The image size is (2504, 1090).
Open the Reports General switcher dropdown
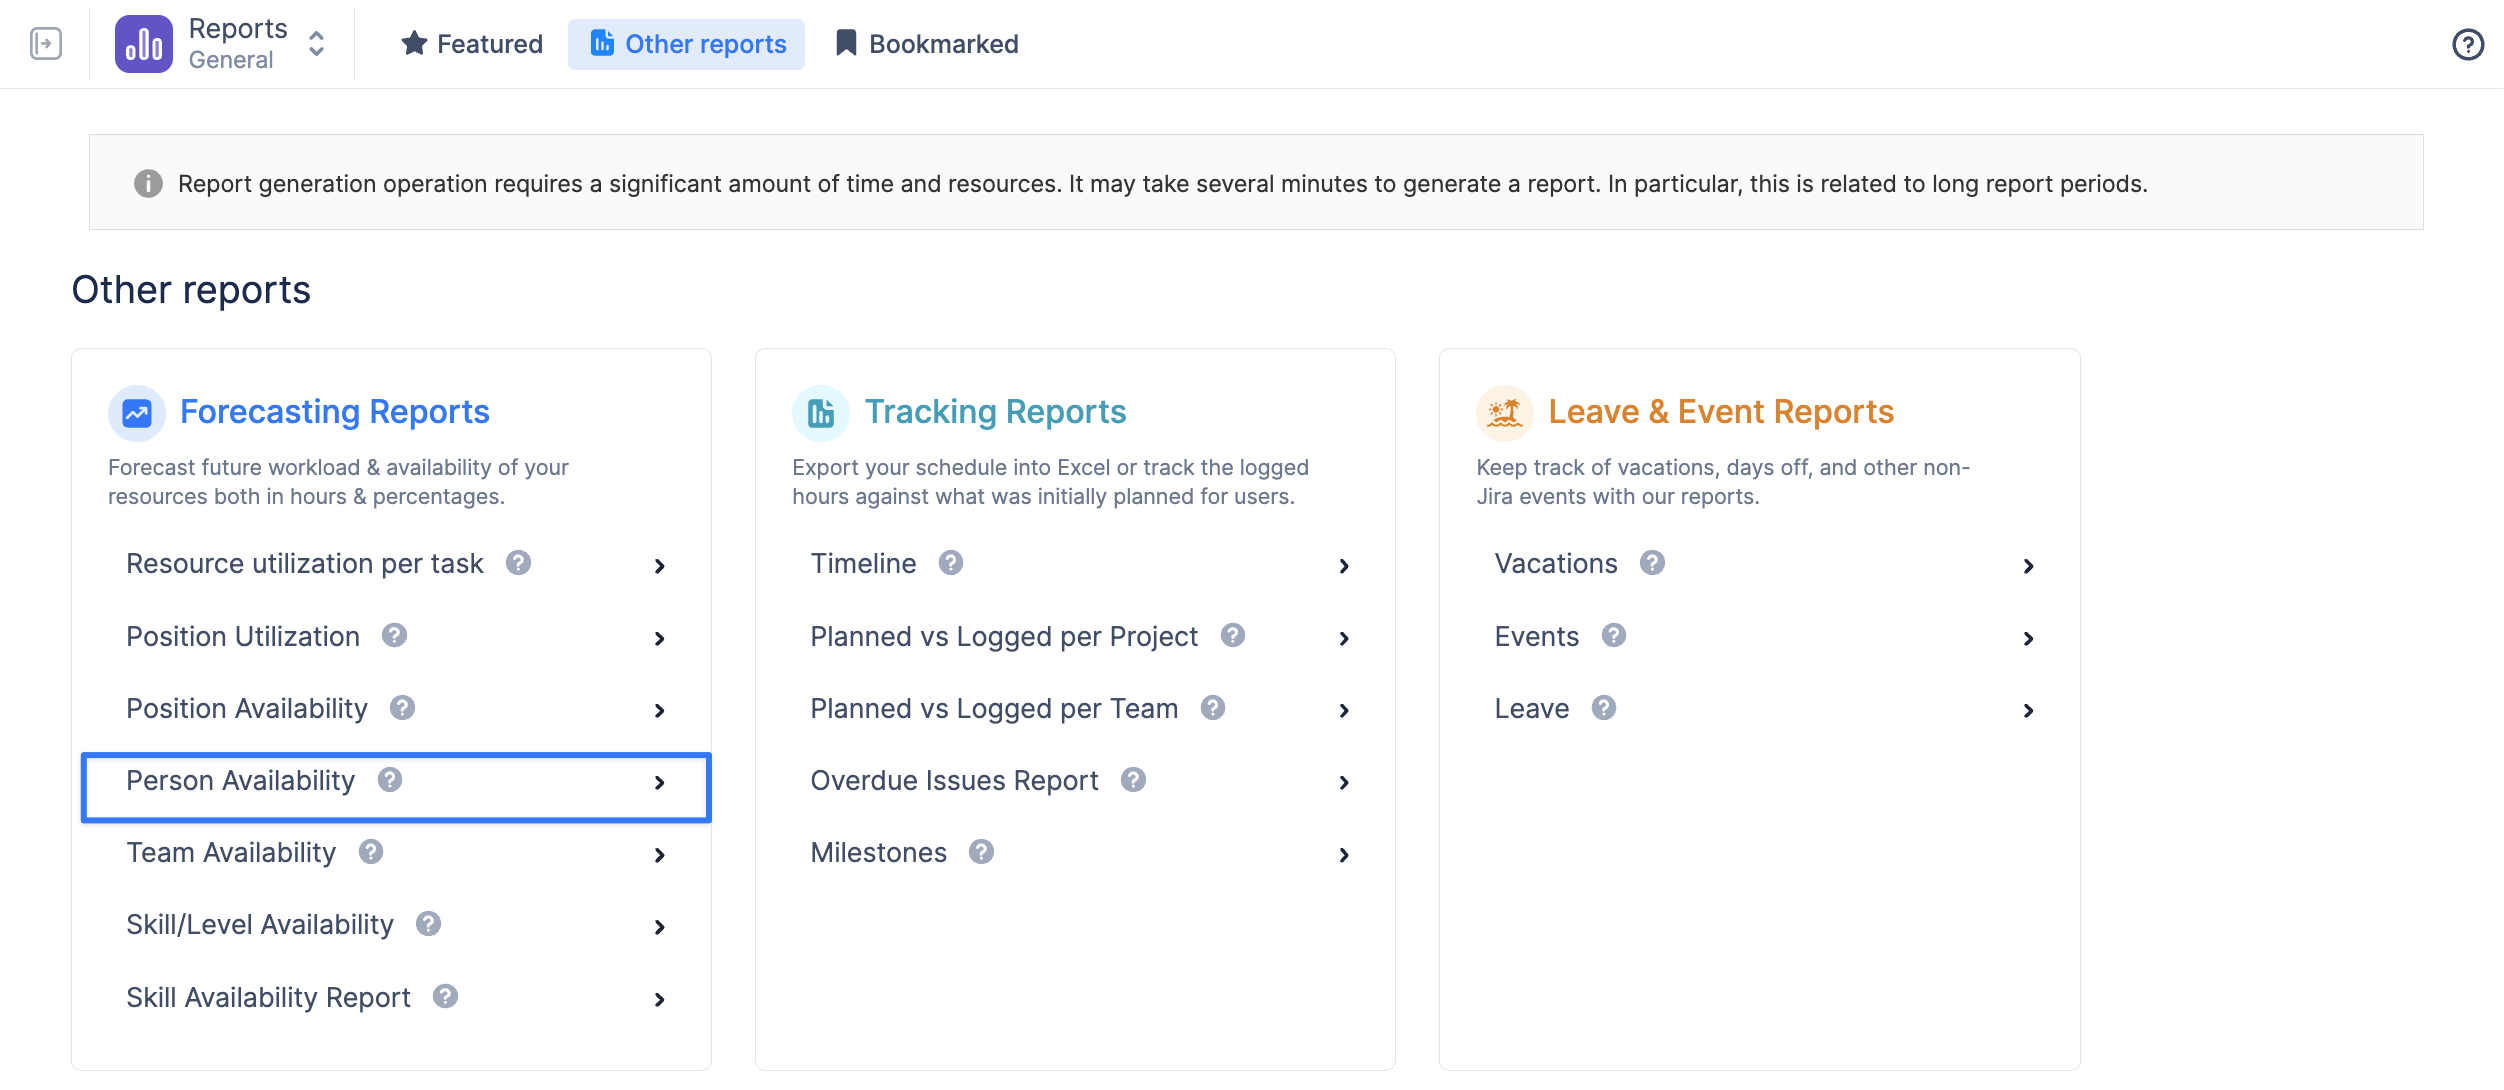316,44
